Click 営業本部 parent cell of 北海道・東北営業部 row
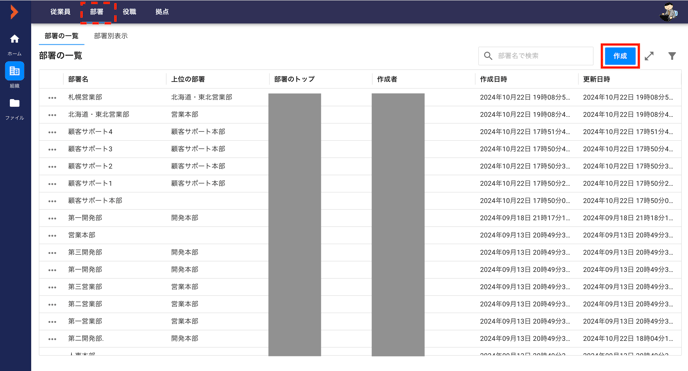The image size is (688, 371). tap(185, 114)
